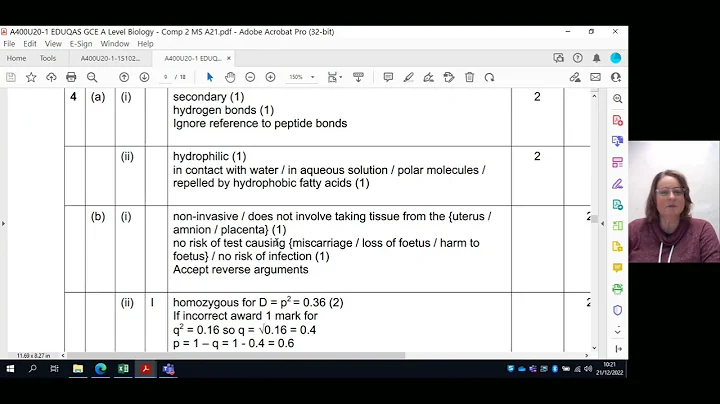This screenshot has height=404, width=720.
Task: Open the account profile avatar
Action: coord(616,58)
